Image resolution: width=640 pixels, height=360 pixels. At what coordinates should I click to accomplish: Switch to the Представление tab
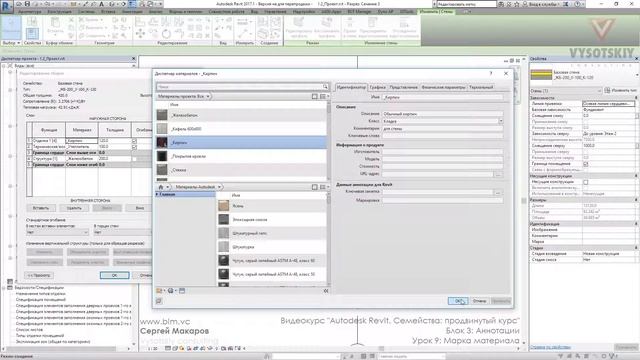(x=403, y=87)
